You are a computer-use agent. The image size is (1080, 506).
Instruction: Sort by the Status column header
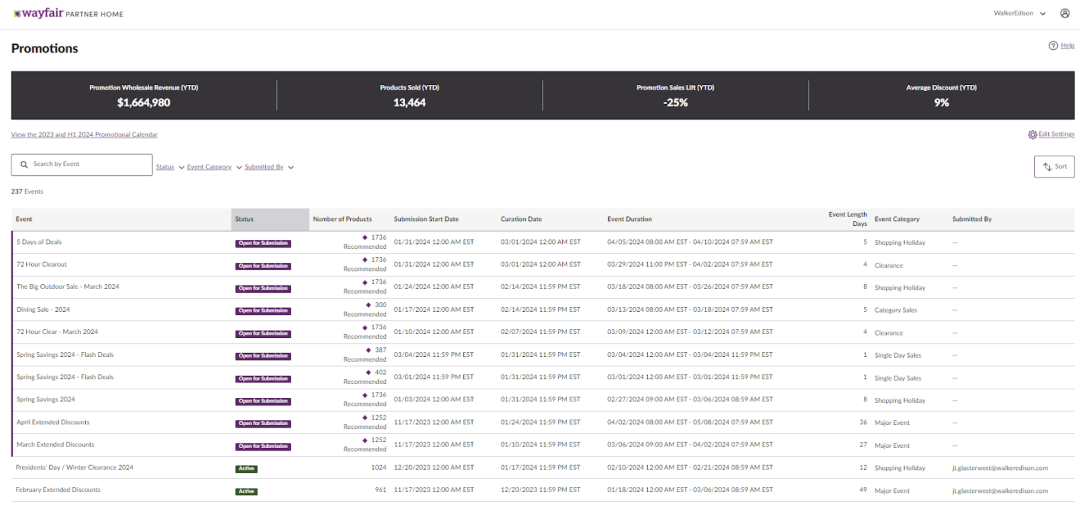click(x=245, y=219)
